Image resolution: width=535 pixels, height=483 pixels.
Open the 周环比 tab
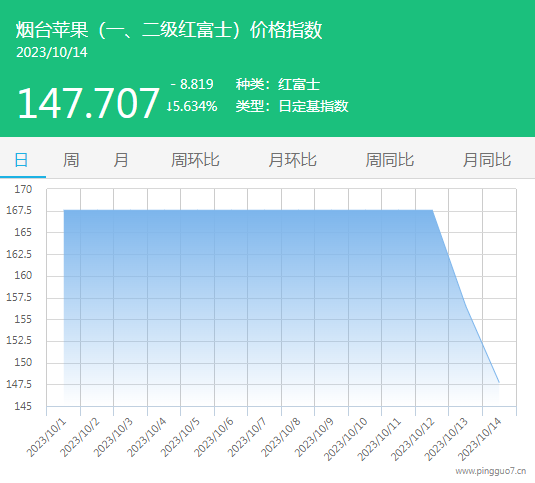(x=195, y=160)
